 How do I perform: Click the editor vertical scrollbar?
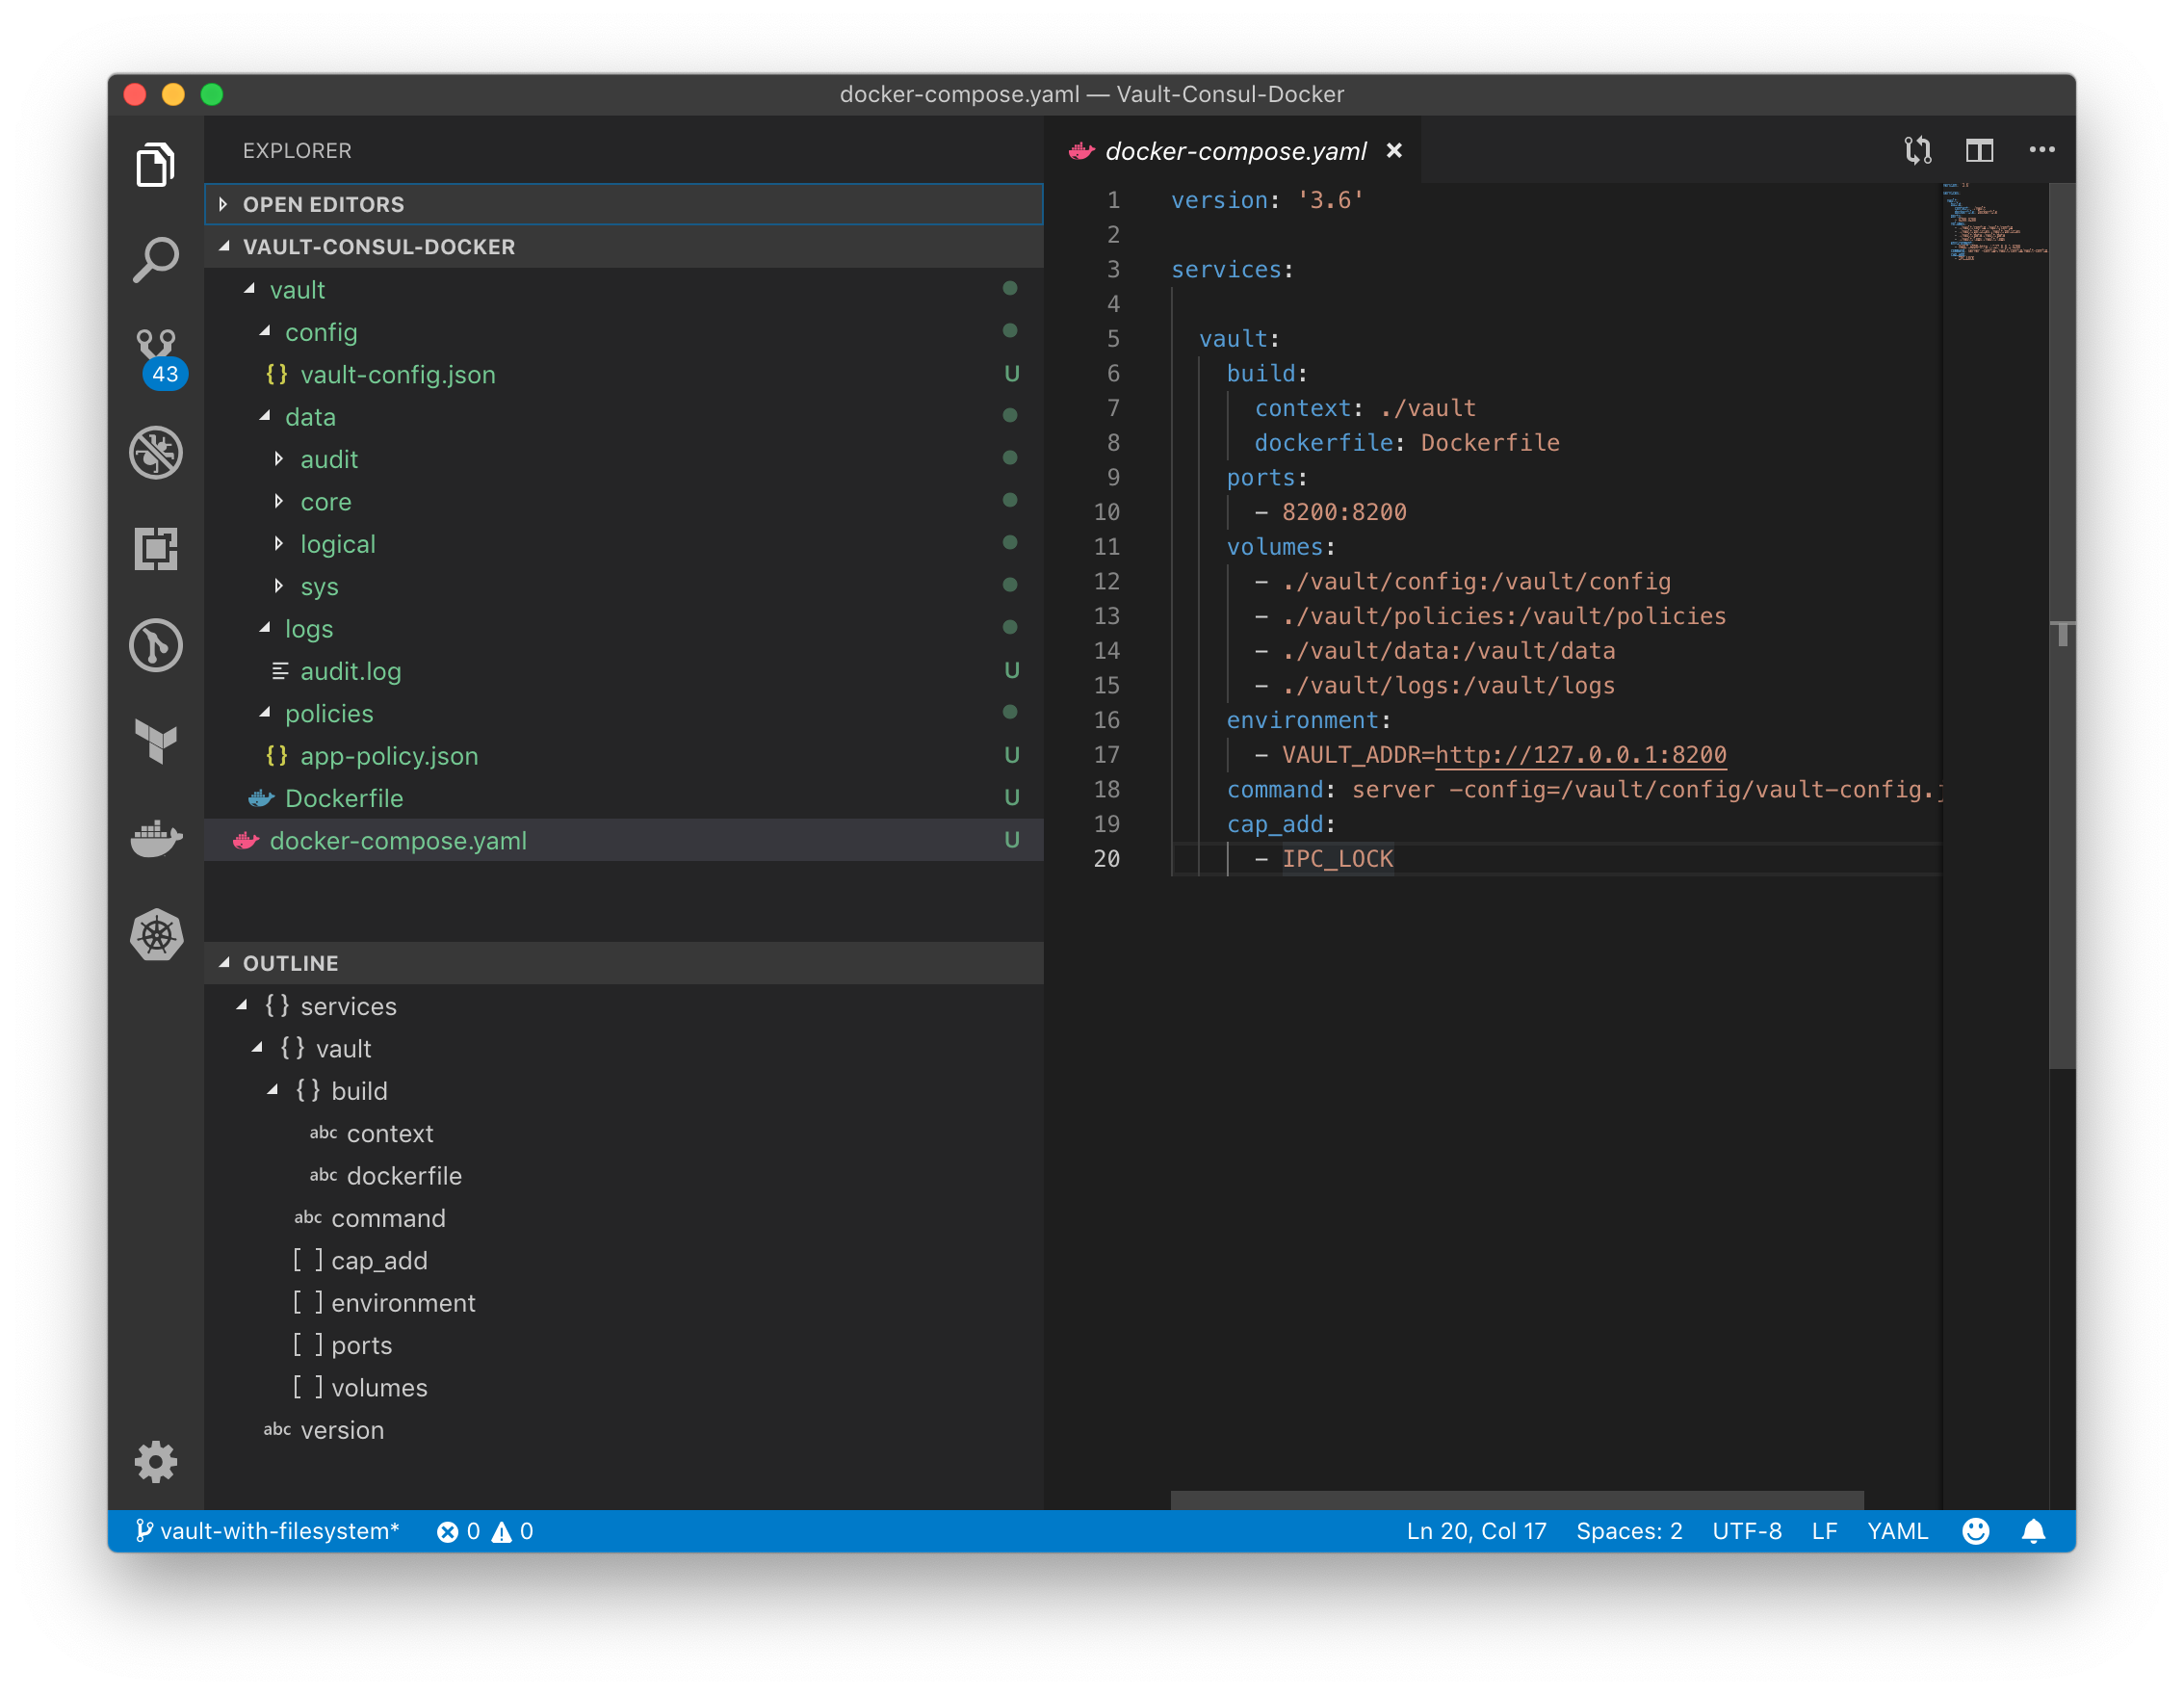click(2062, 626)
